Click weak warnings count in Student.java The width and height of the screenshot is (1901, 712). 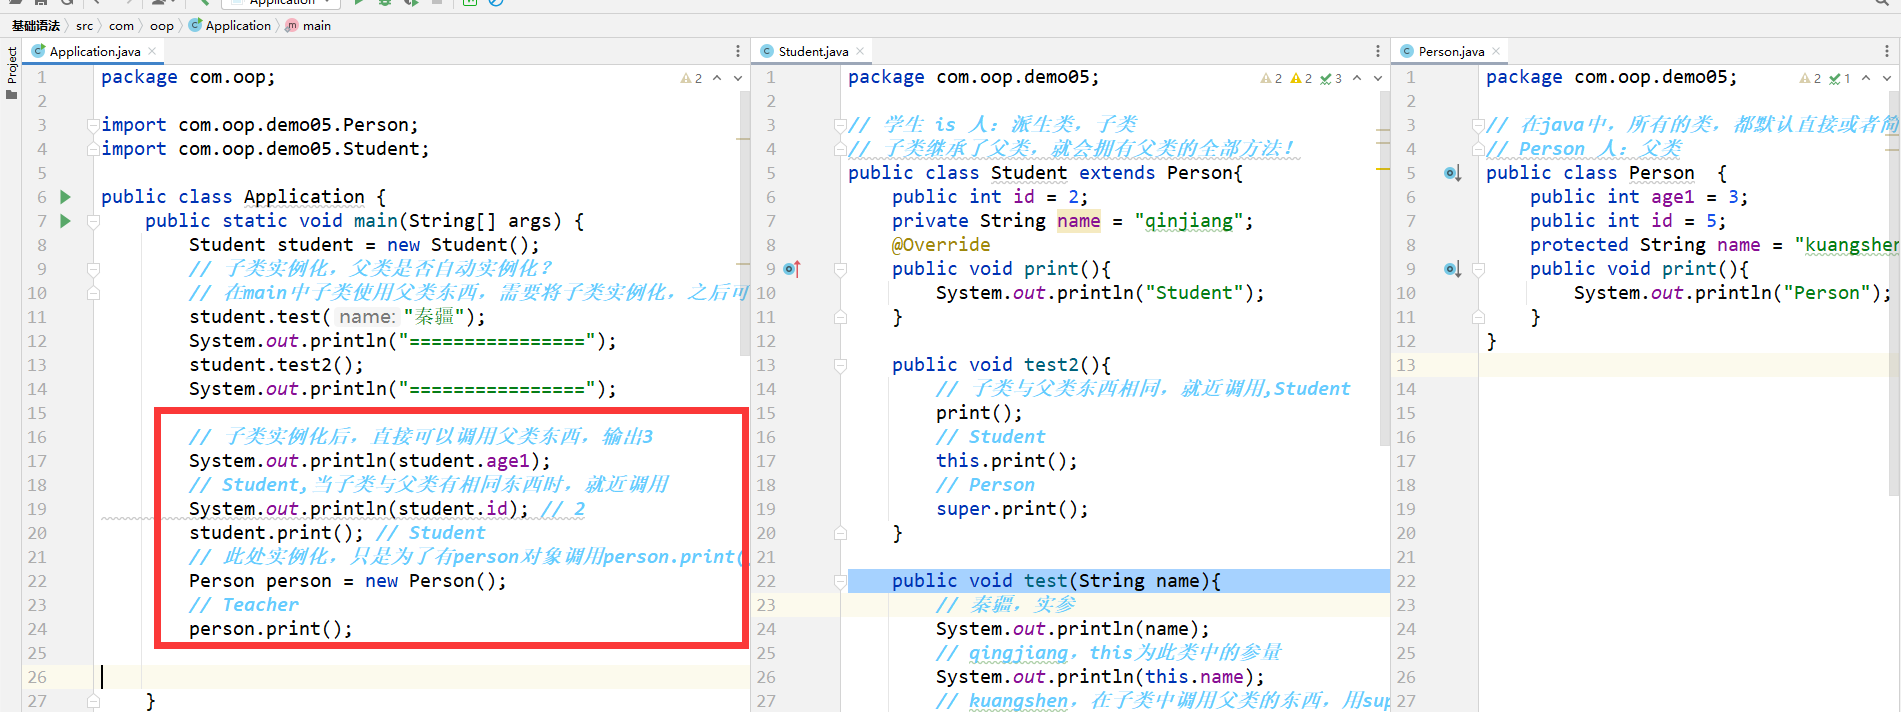click(x=1271, y=78)
